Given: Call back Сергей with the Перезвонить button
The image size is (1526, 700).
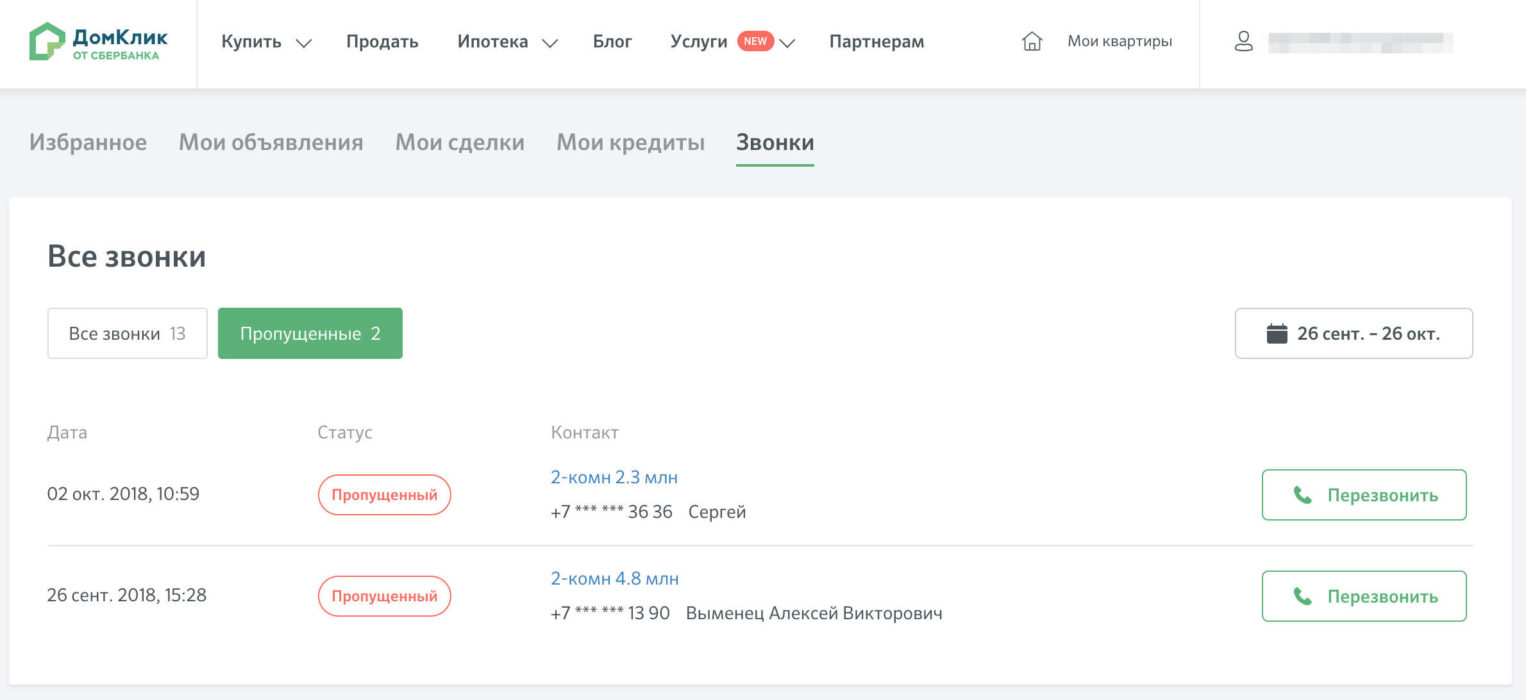Looking at the screenshot, I should 1363,494.
